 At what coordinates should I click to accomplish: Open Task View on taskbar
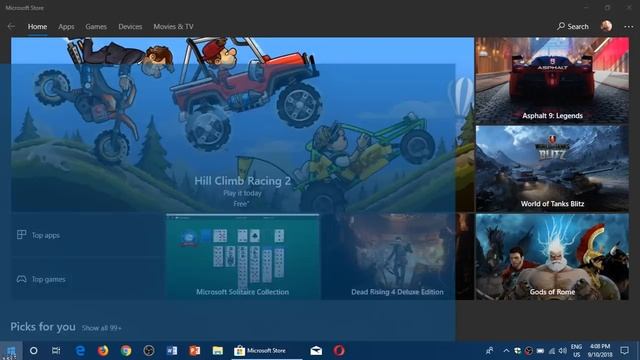pyautogui.click(x=56, y=351)
